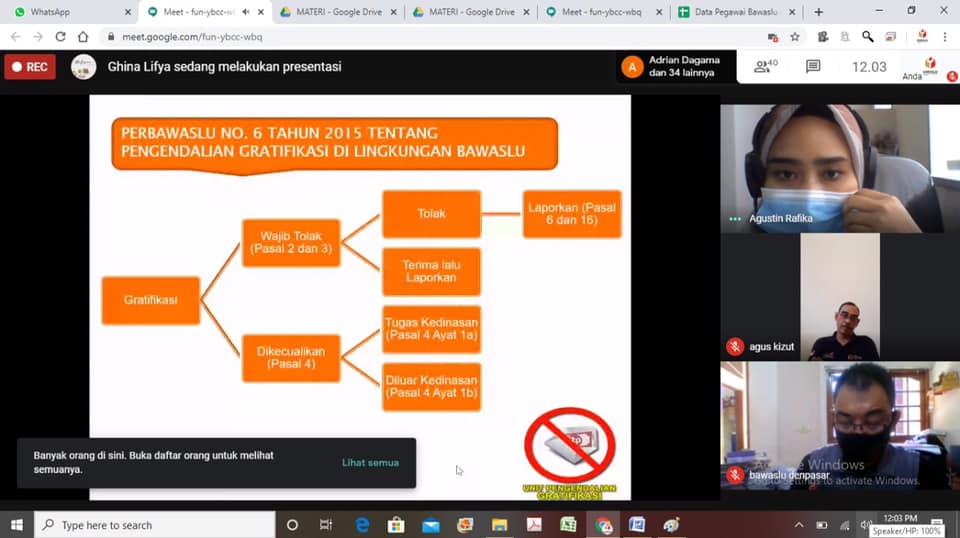Click the muted mic icon beside bawaslu denpasar
Image resolution: width=960 pixels, height=538 pixels.
click(x=735, y=475)
